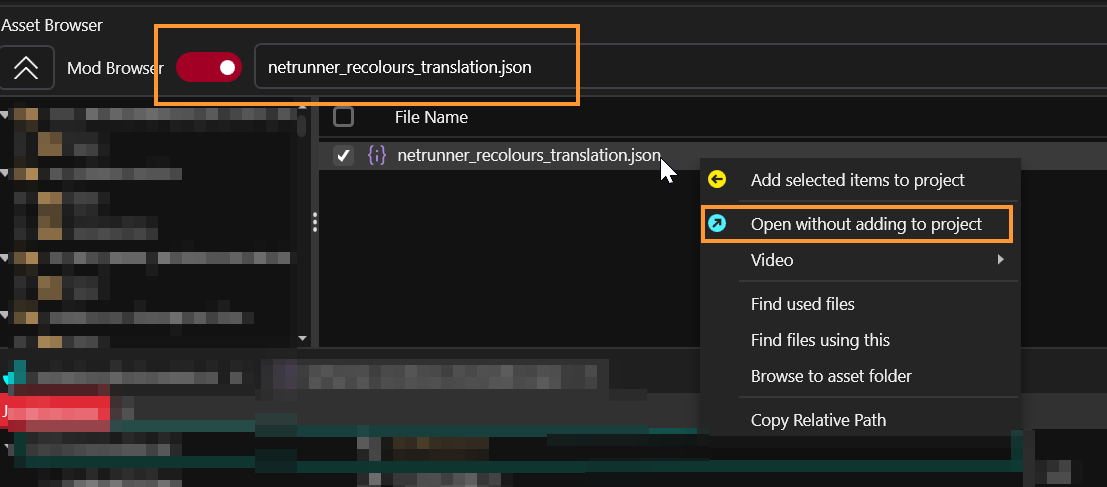Click the double-chevron collapse button beside Mod Browser
This screenshot has width=1107, height=487.
(x=25, y=68)
